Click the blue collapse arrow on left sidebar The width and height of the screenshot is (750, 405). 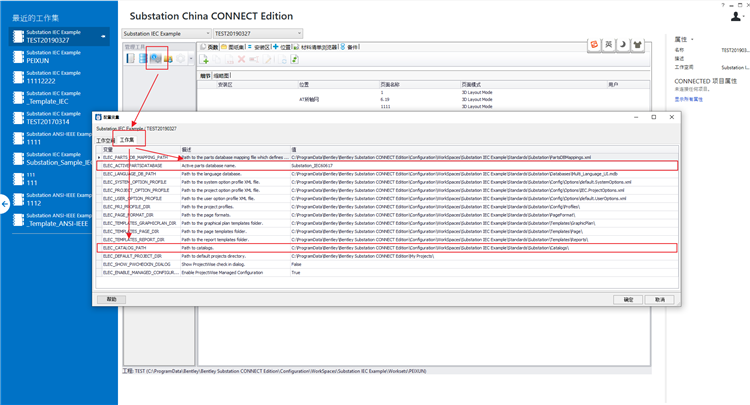coord(5,204)
